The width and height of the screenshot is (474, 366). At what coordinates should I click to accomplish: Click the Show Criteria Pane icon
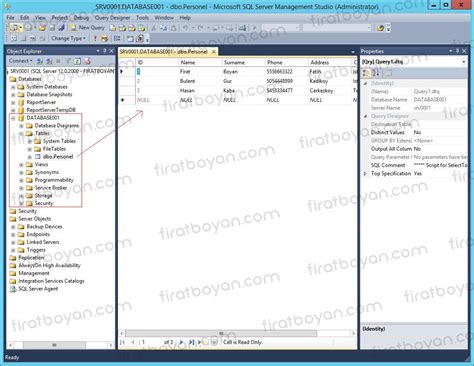pos(23,39)
